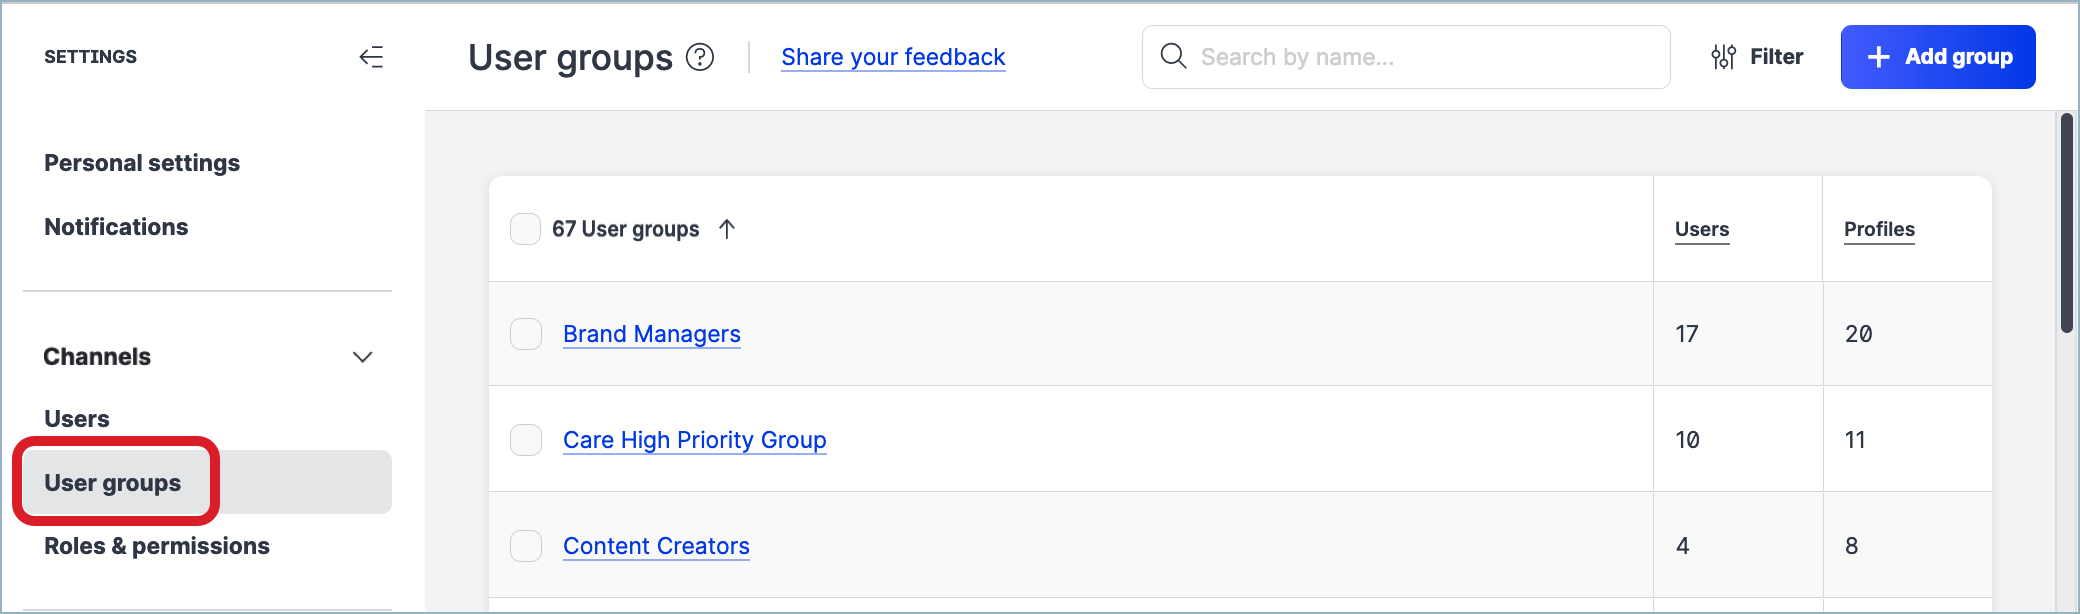The image size is (2080, 614).
Task: Sort the table by Profiles column
Action: [1878, 229]
